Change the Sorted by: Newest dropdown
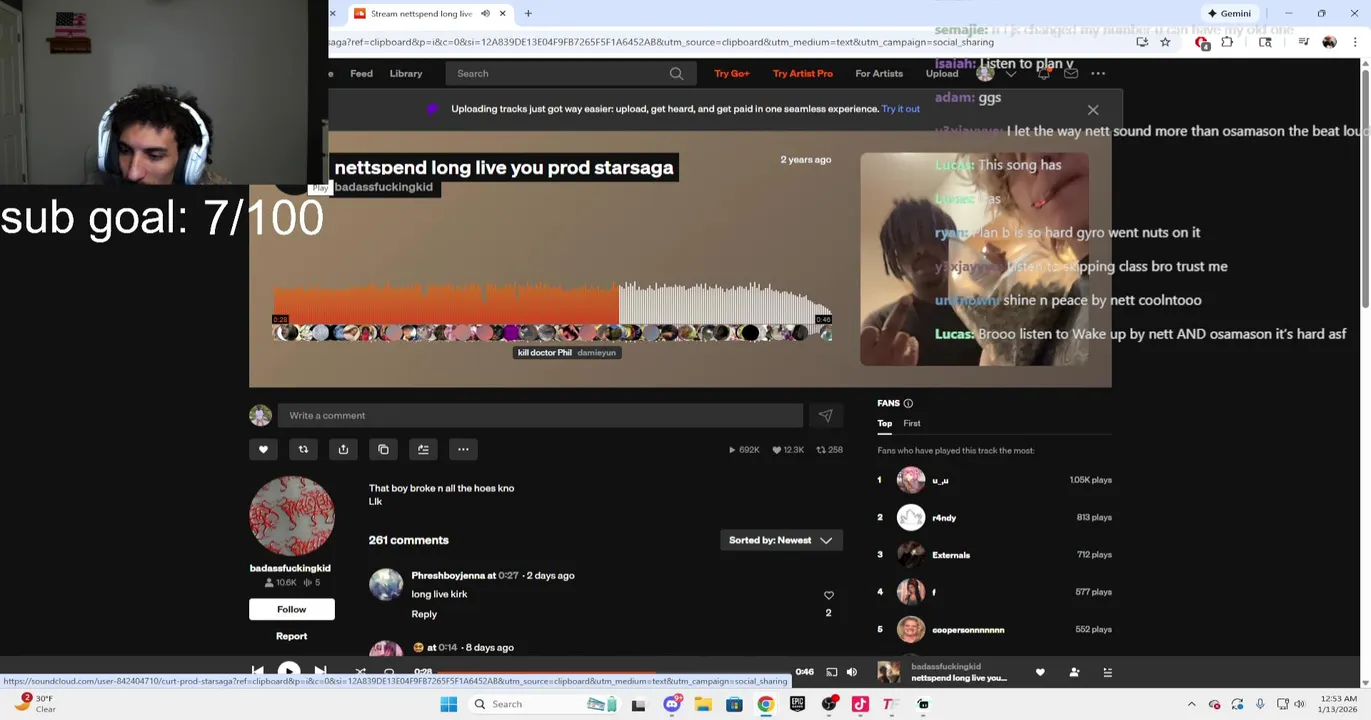This screenshot has width=1371, height=720. [781, 541]
